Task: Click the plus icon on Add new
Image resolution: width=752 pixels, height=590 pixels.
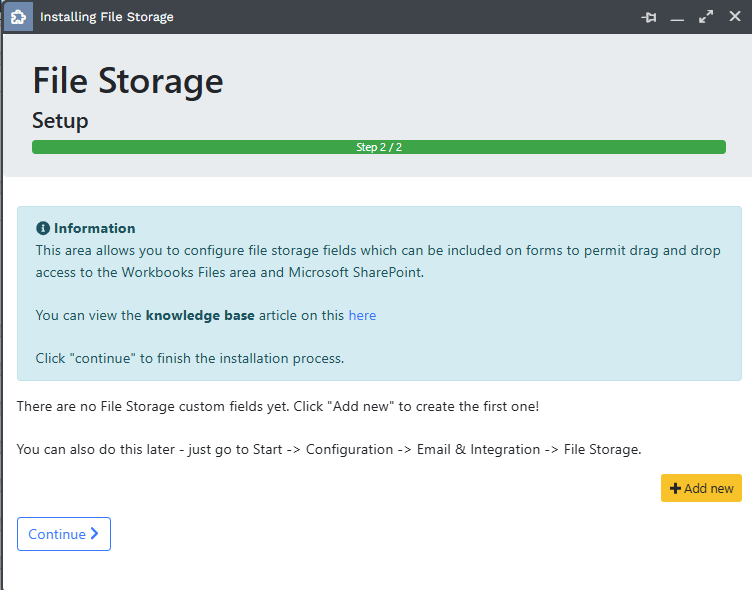Action: [x=675, y=488]
